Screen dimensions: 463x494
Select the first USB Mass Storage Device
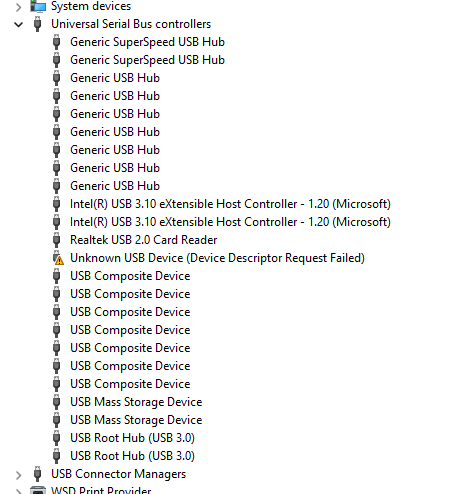click(x=136, y=402)
